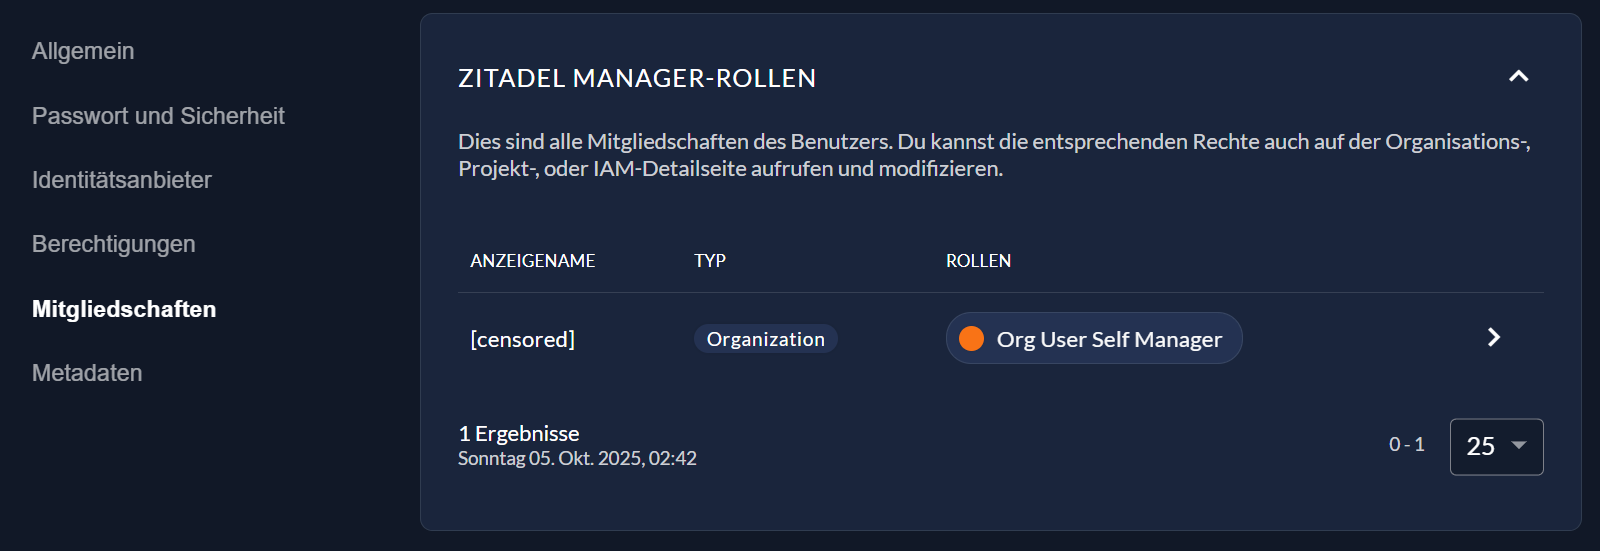This screenshot has height=551, width=1600.
Task: Select the [censored] membership row name
Action: pos(522,339)
